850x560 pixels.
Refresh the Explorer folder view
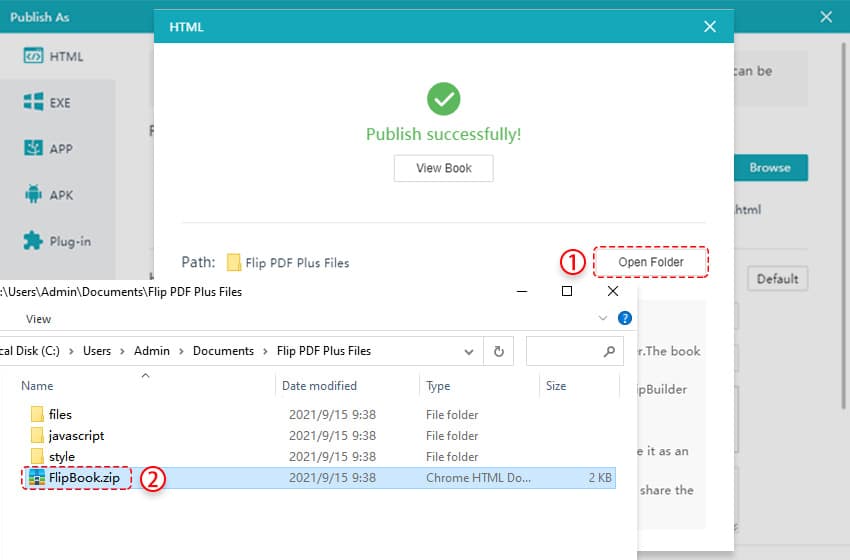pos(499,351)
